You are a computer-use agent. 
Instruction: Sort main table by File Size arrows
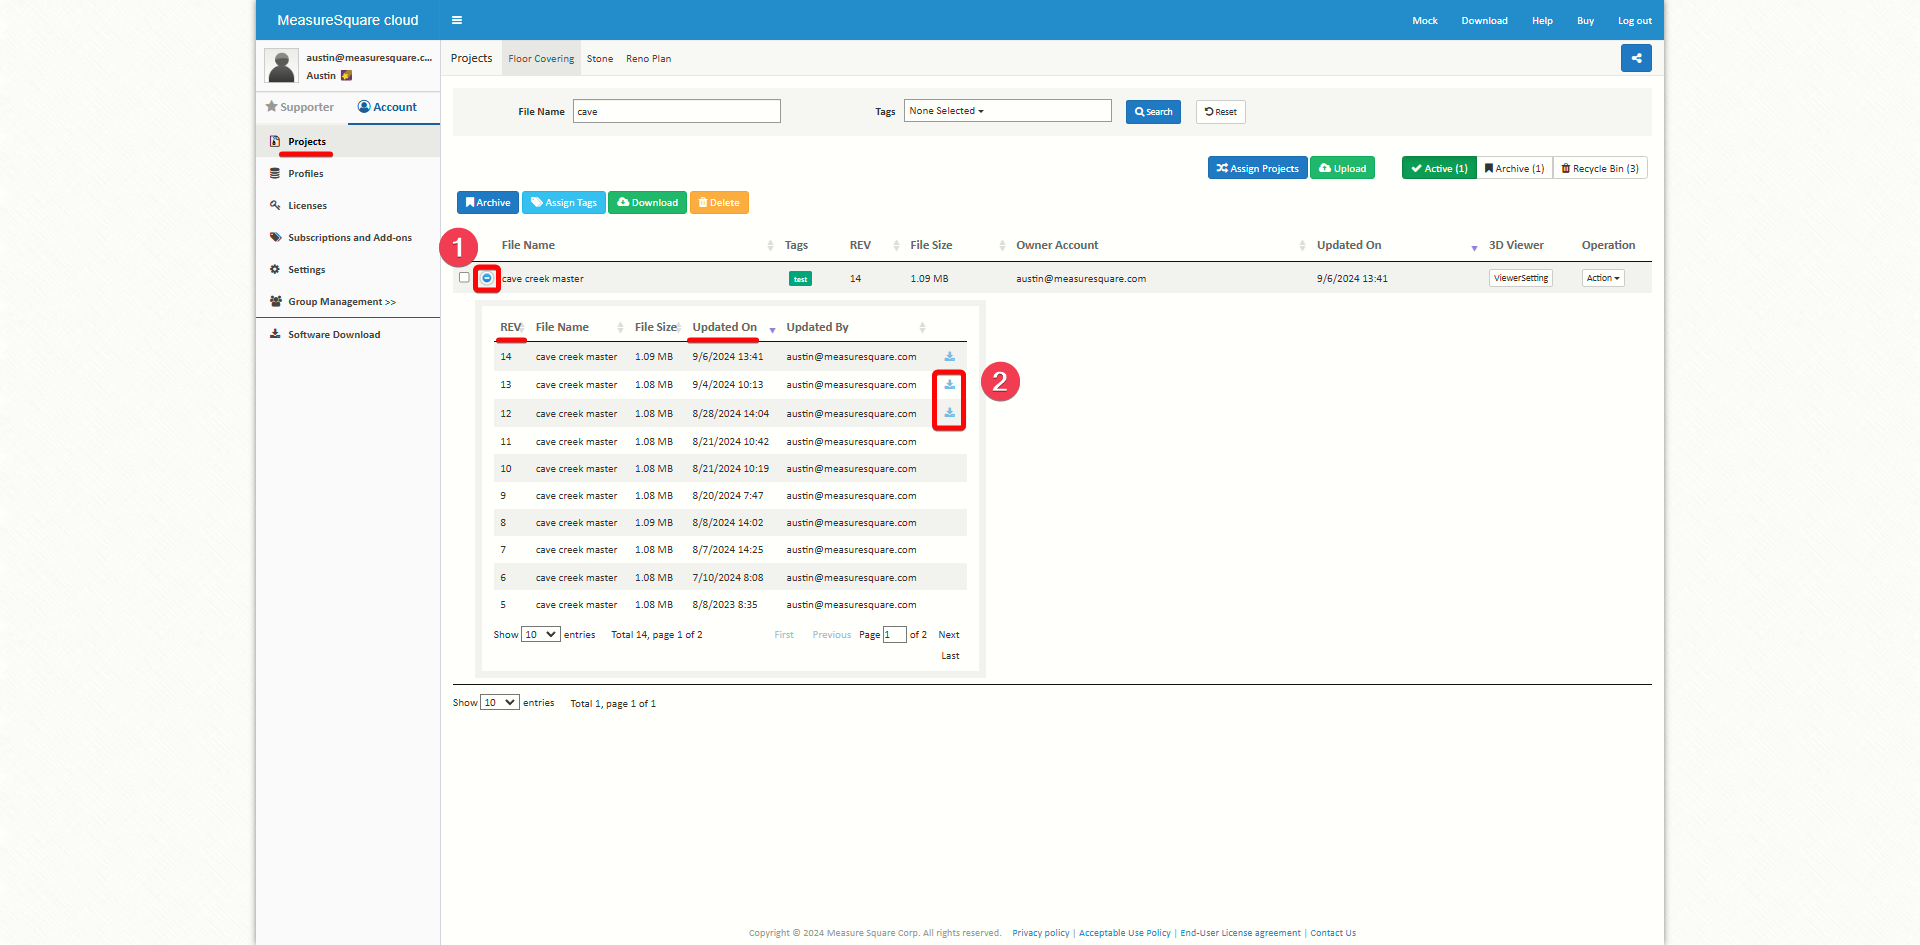coord(1002,246)
